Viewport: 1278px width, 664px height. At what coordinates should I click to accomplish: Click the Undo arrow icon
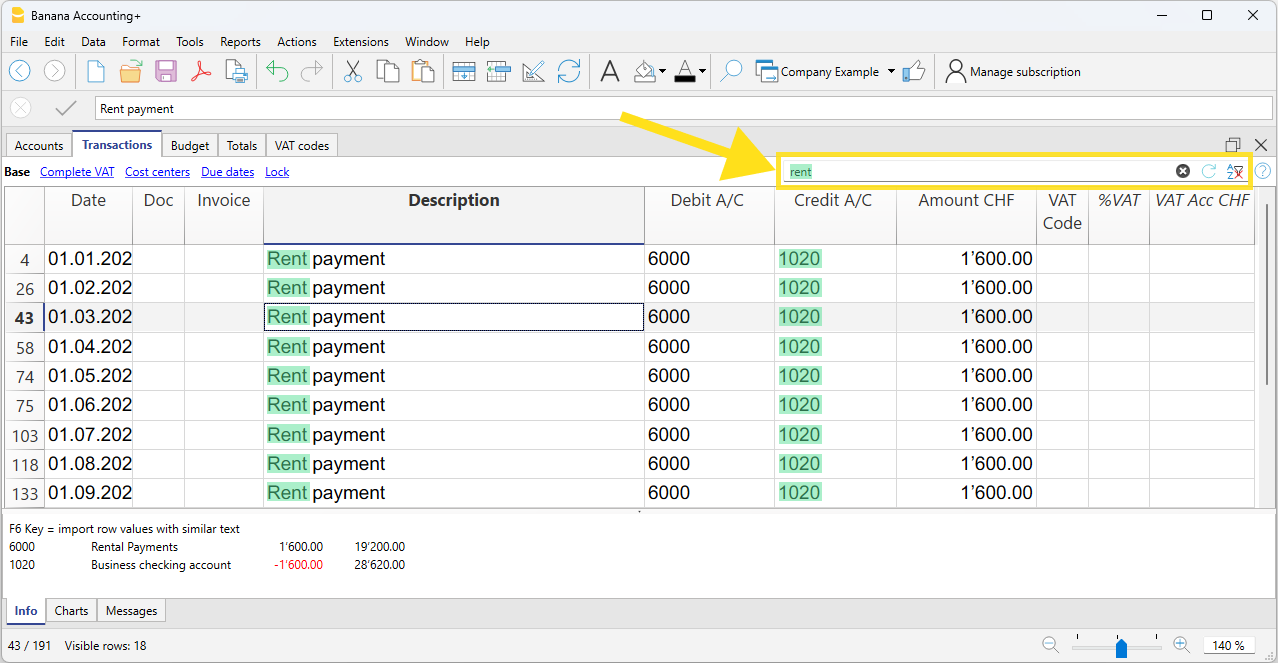277,72
